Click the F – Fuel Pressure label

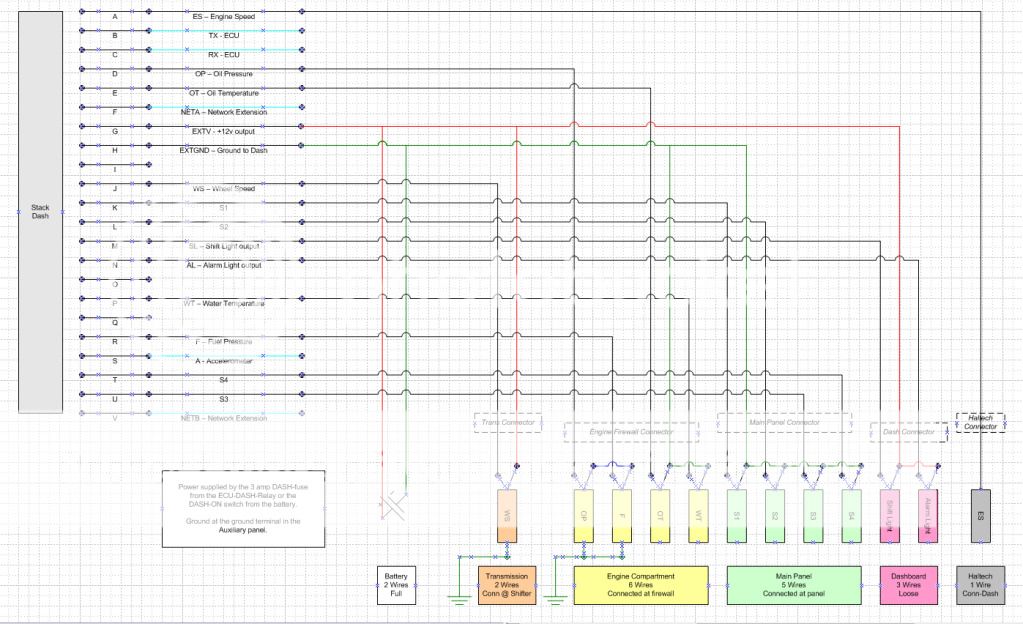[224, 341]
